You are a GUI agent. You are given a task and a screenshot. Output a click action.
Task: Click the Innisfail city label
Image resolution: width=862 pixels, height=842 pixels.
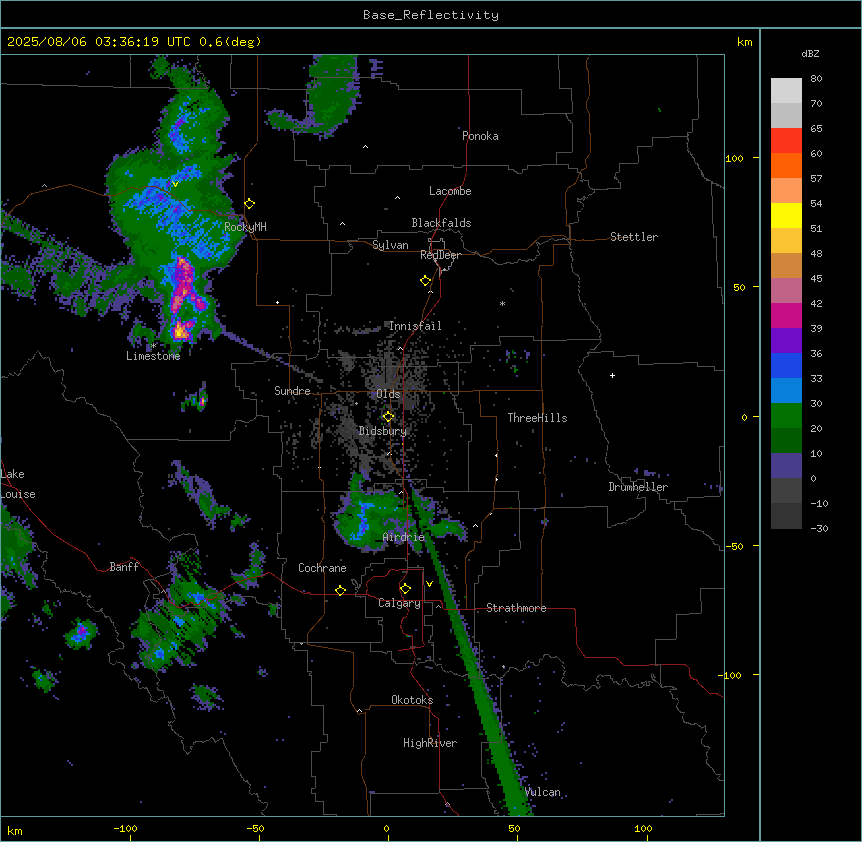pos(415,326)
